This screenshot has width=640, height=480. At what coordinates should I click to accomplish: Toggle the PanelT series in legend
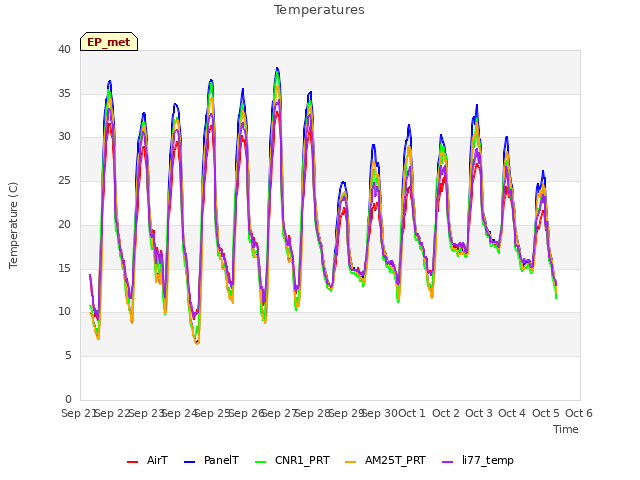(211, 460)
